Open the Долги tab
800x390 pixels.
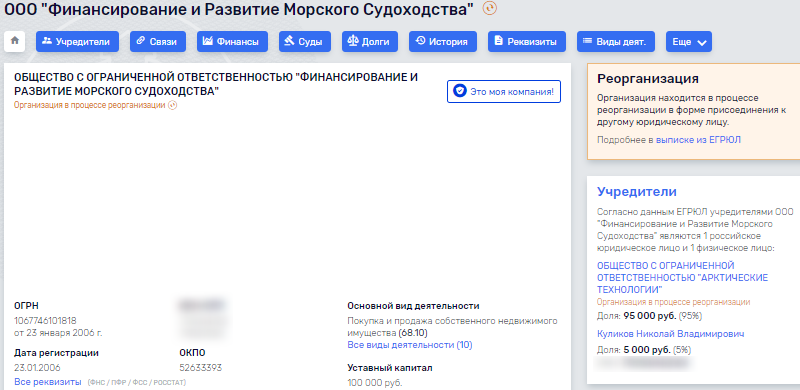coord(369,42)
